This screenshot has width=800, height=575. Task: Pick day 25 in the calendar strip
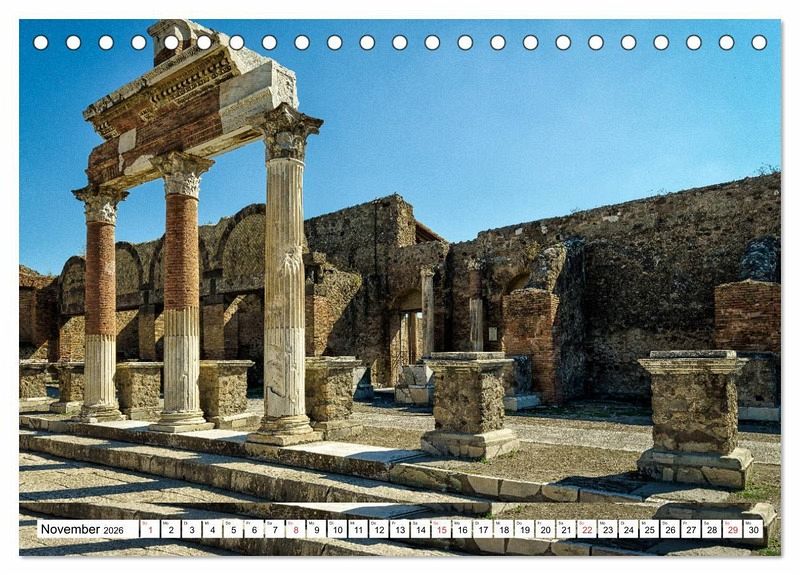pyautogui.click(x=649, y=529)
